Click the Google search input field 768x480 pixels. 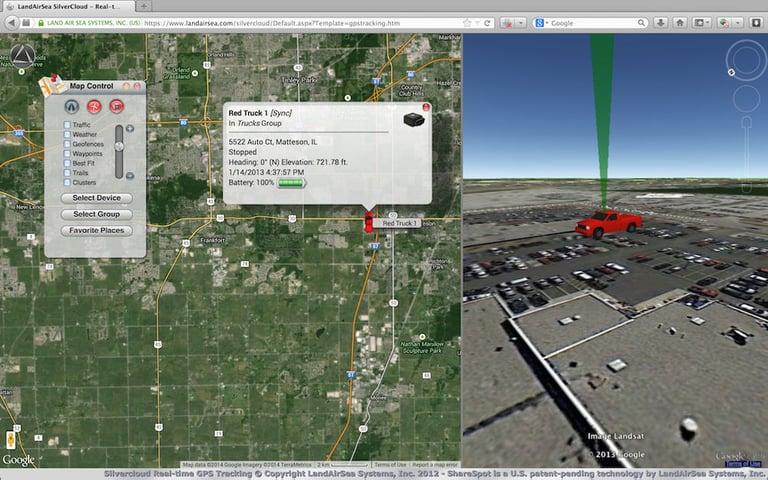point(593,23)
